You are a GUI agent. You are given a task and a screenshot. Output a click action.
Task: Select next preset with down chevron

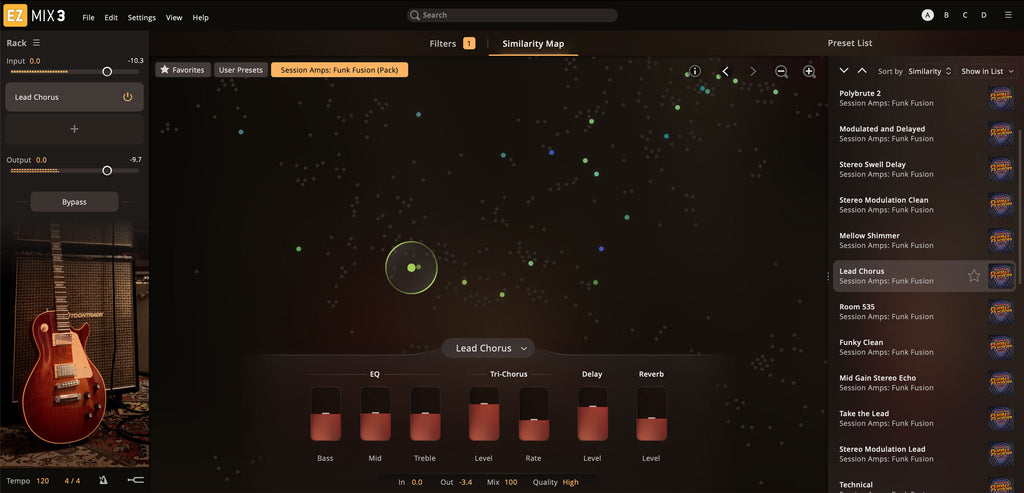(844, 71)
